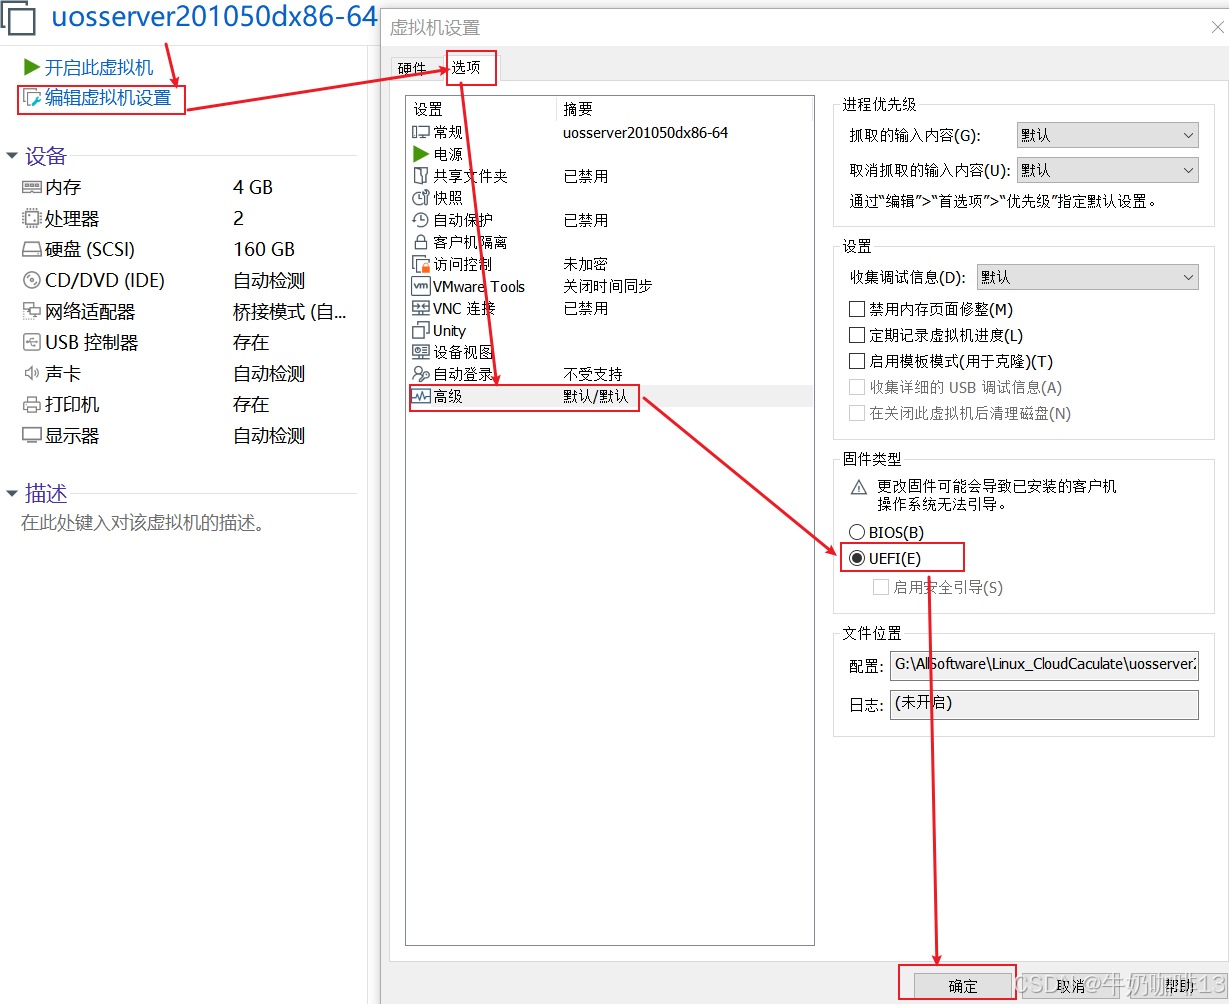
Task: Click the 处理器 processor chip icon
Action: tap(31, 218)
